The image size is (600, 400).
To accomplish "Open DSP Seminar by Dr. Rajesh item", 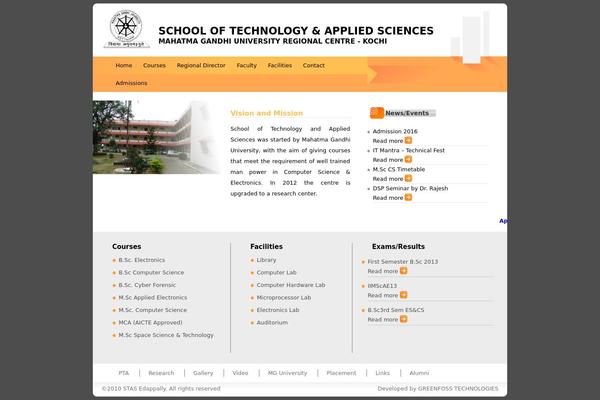I will (410, 188).
